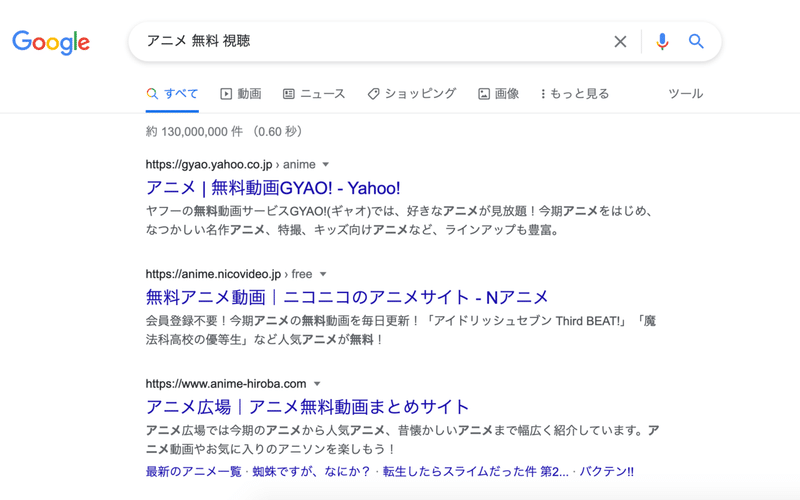Click the https://anime.nicovideo.jp URL text
Screen dimensions: 800x500
(213, 274)
